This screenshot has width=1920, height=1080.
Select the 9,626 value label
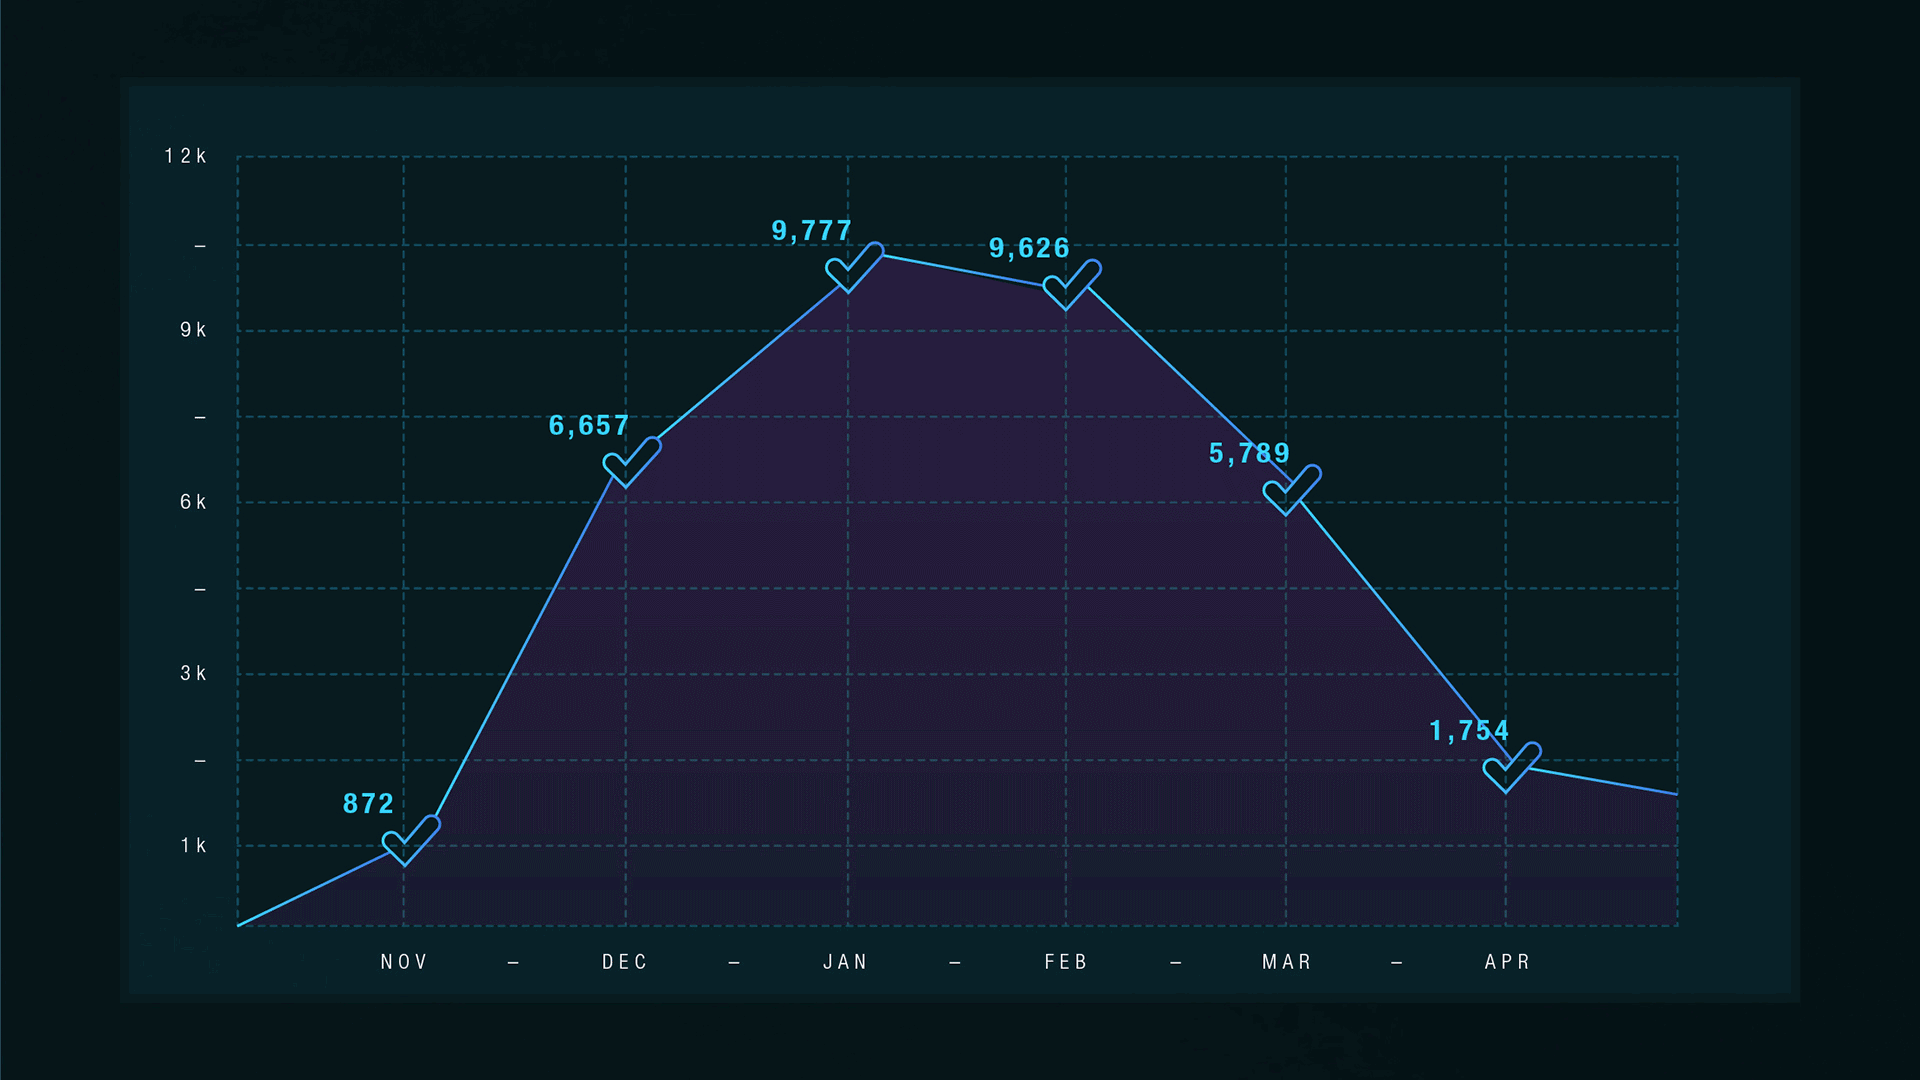coord(1029,248)
